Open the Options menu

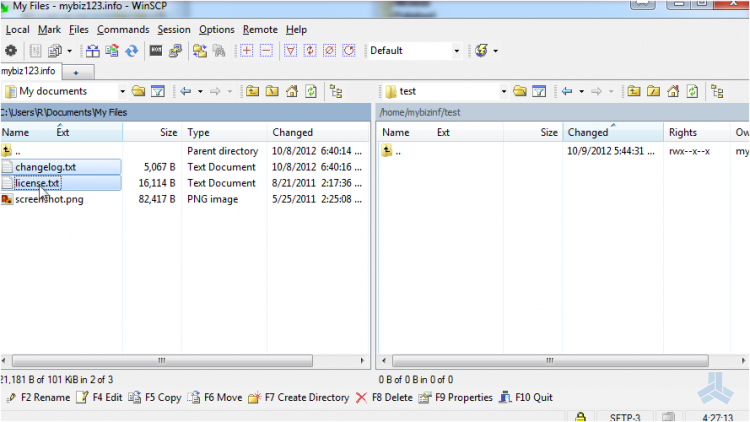217,30
